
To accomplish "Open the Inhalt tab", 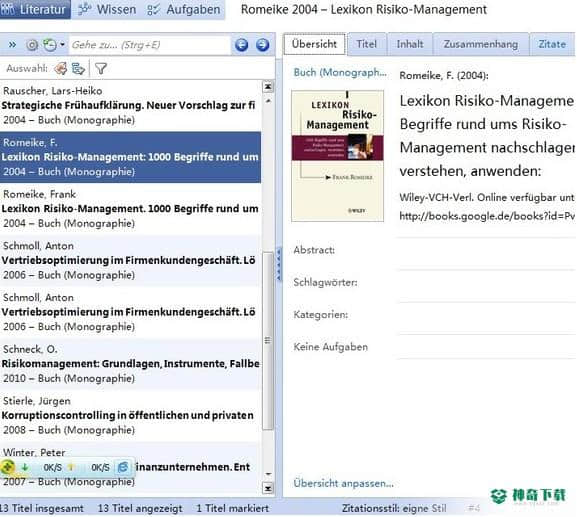I will pyautogui.click(x=410, y=44).
